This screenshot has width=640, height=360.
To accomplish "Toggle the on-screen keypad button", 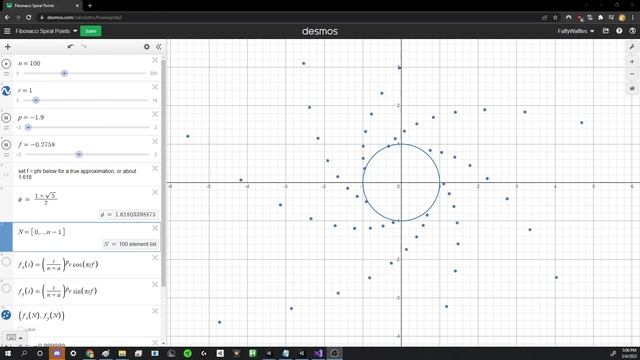I will coord(14,338).
